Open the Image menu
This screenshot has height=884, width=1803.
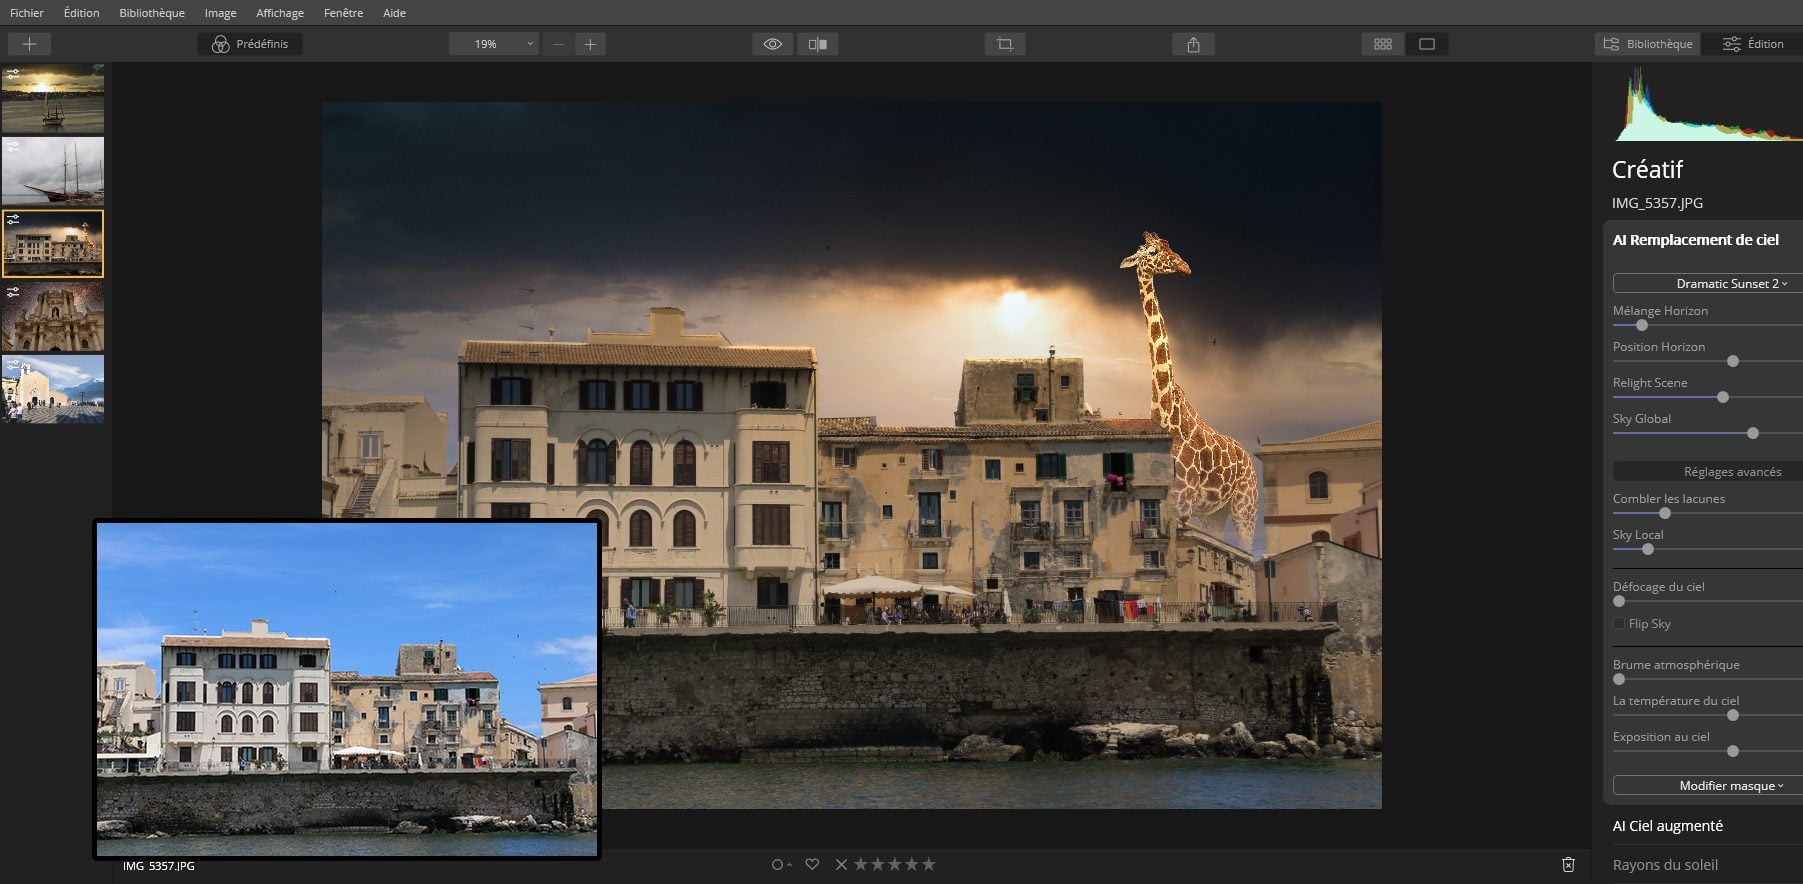220,13
